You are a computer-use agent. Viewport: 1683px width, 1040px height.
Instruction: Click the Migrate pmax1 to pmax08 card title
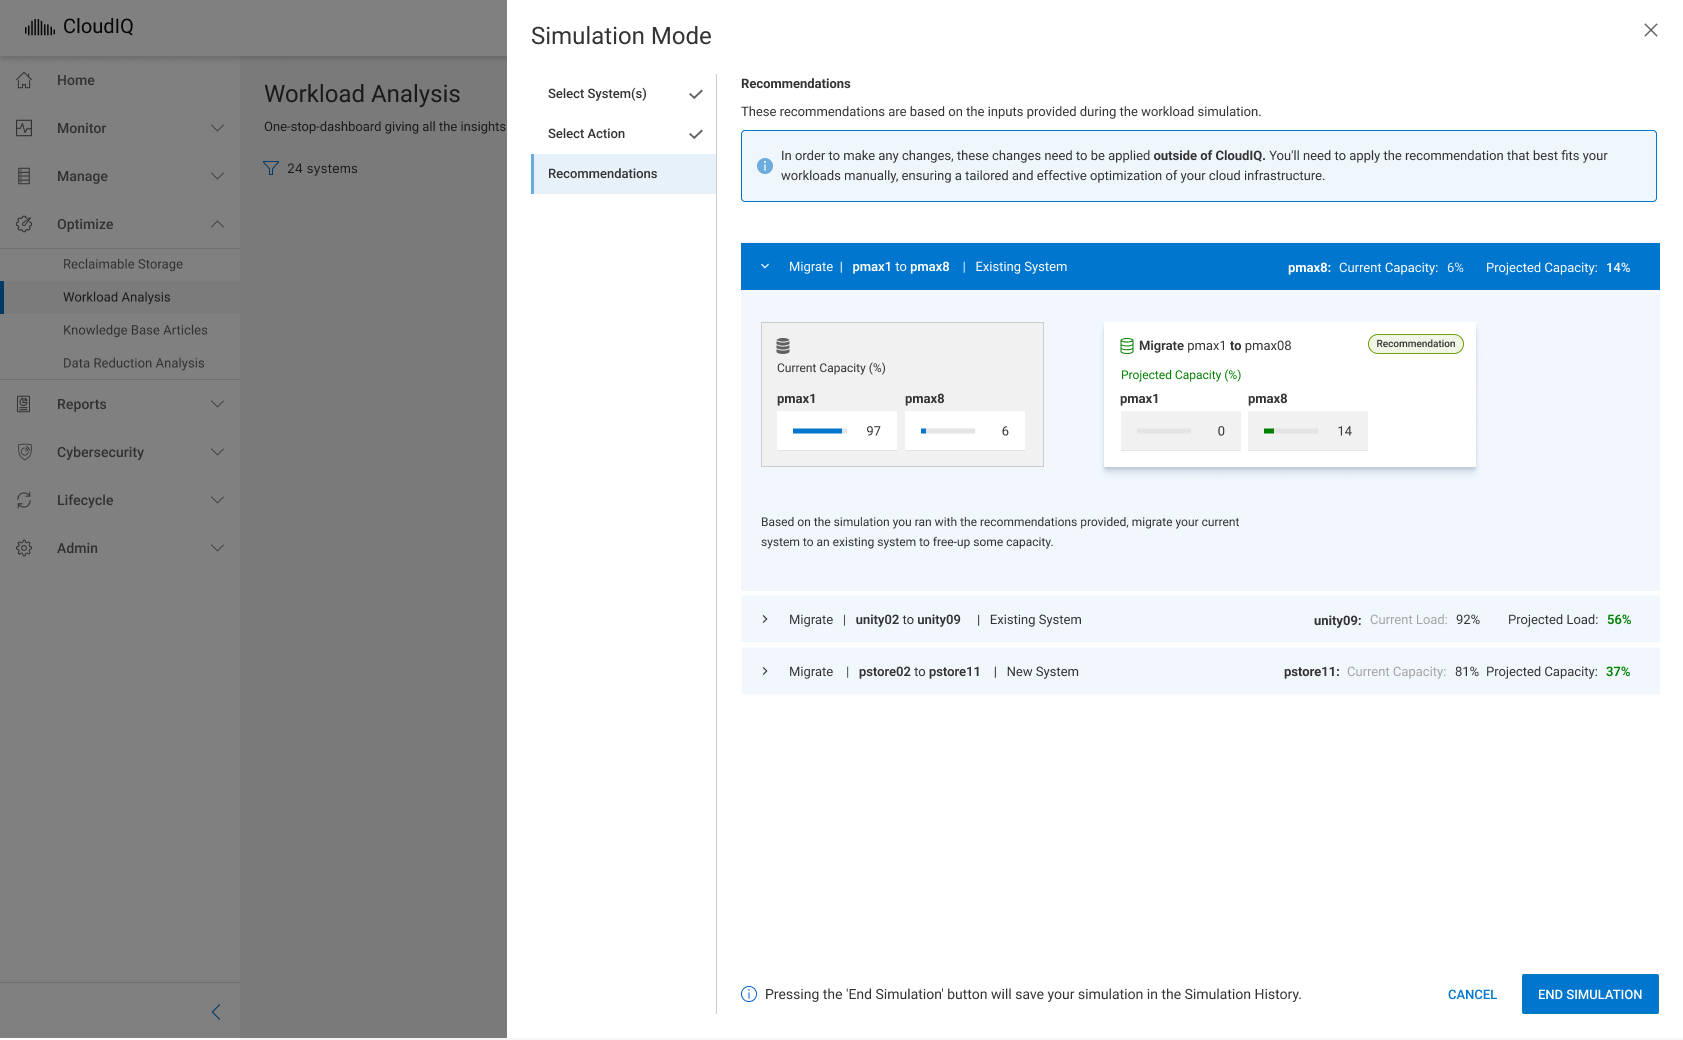[1215, 346]
